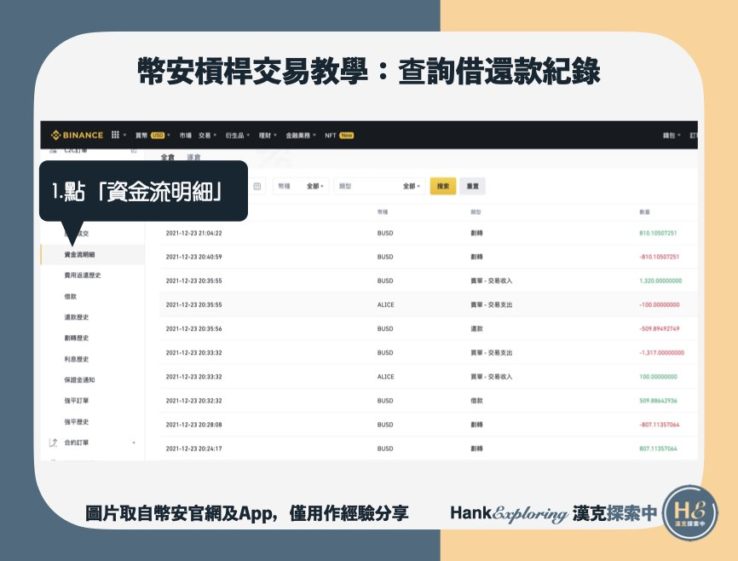This screenshot has height=561, width=738.
Task: Open the 幣種 全部 filter dropdown
Action: [x=300, y=186]
